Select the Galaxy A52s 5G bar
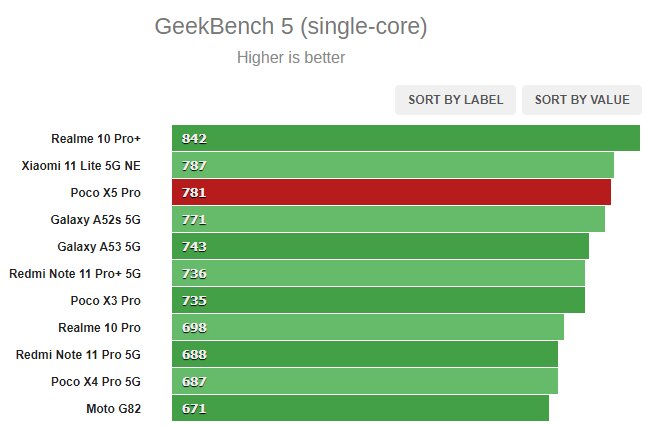The image size is (645, 426). pyautogui.click(x=388, y=219)
